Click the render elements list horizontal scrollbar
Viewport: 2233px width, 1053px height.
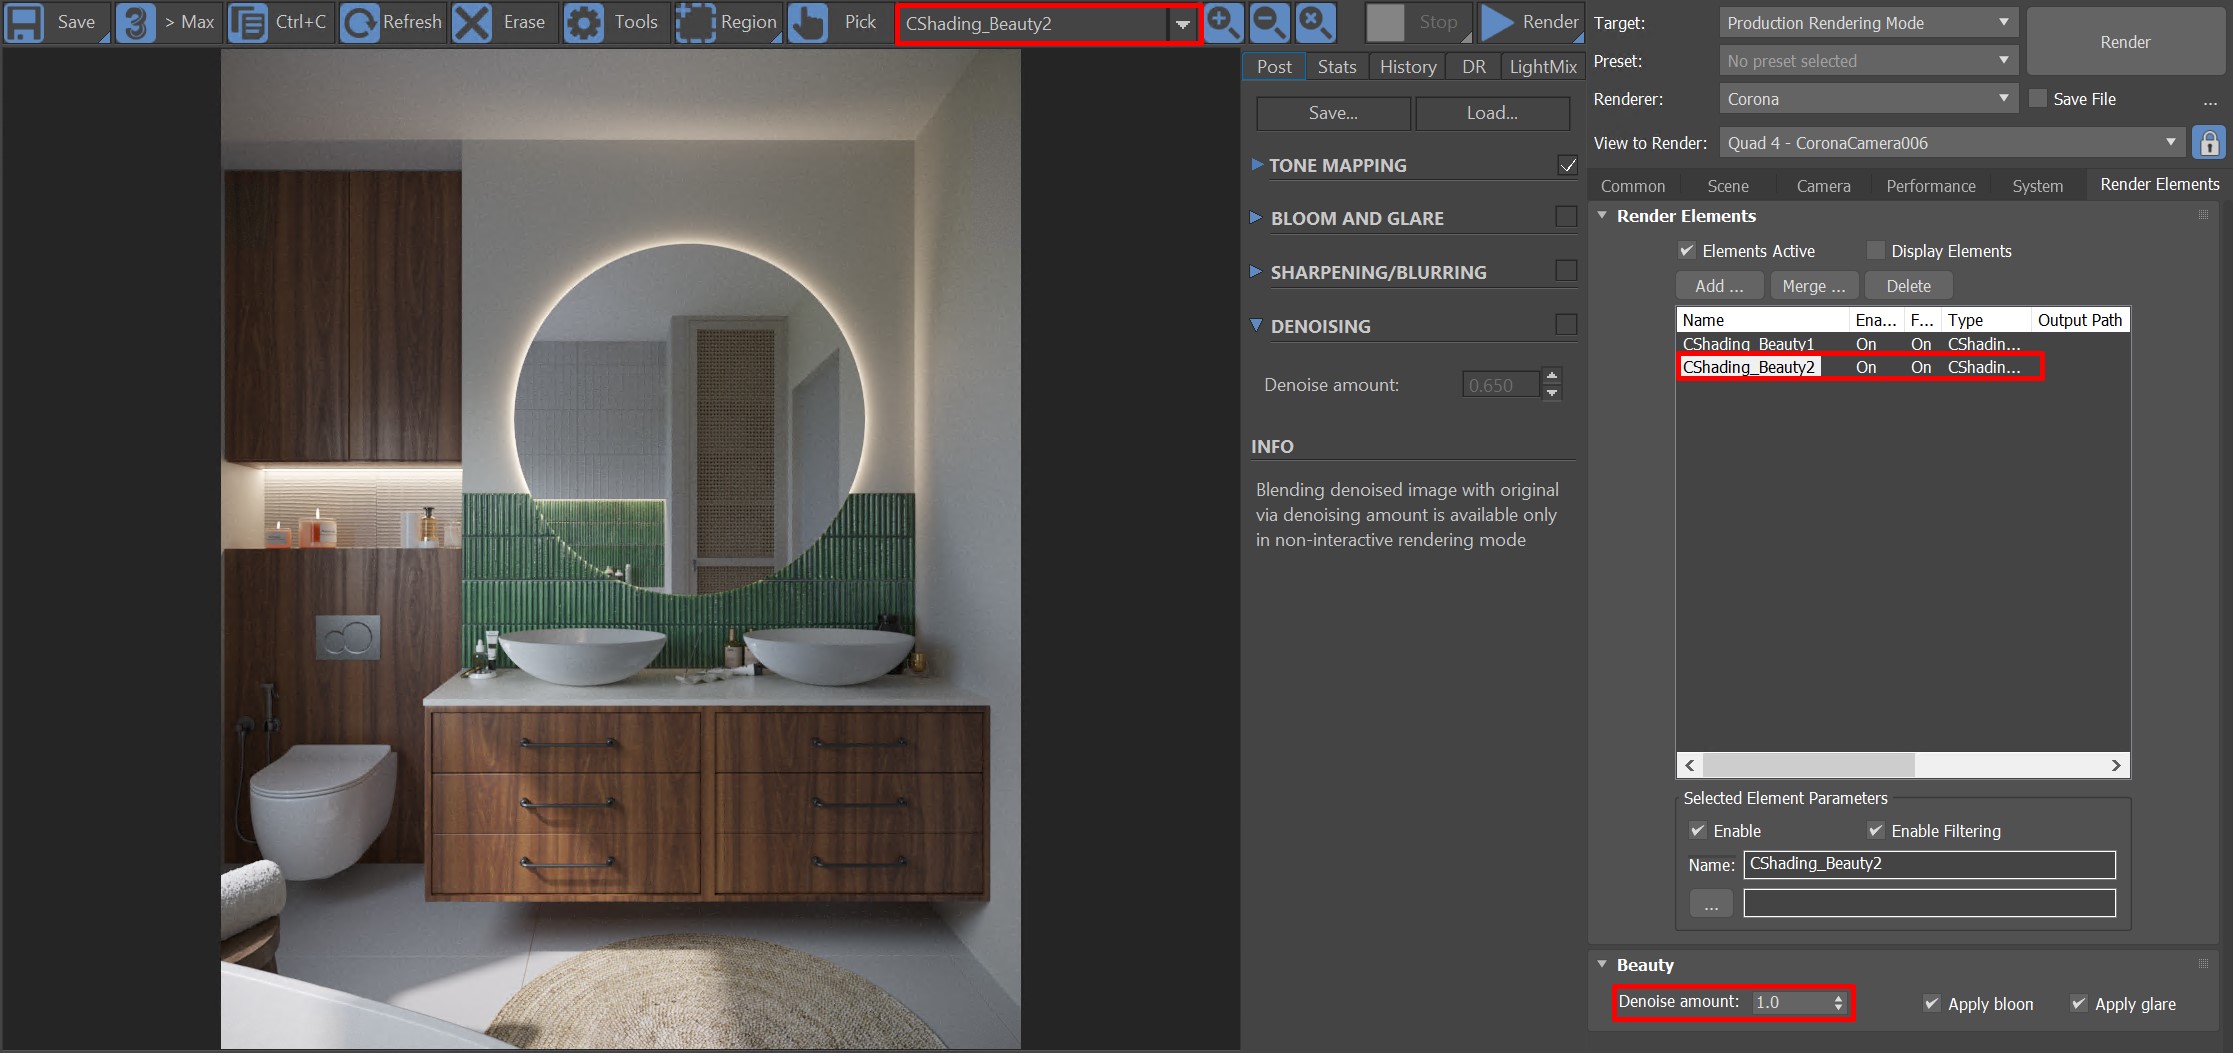[1808, 765]
